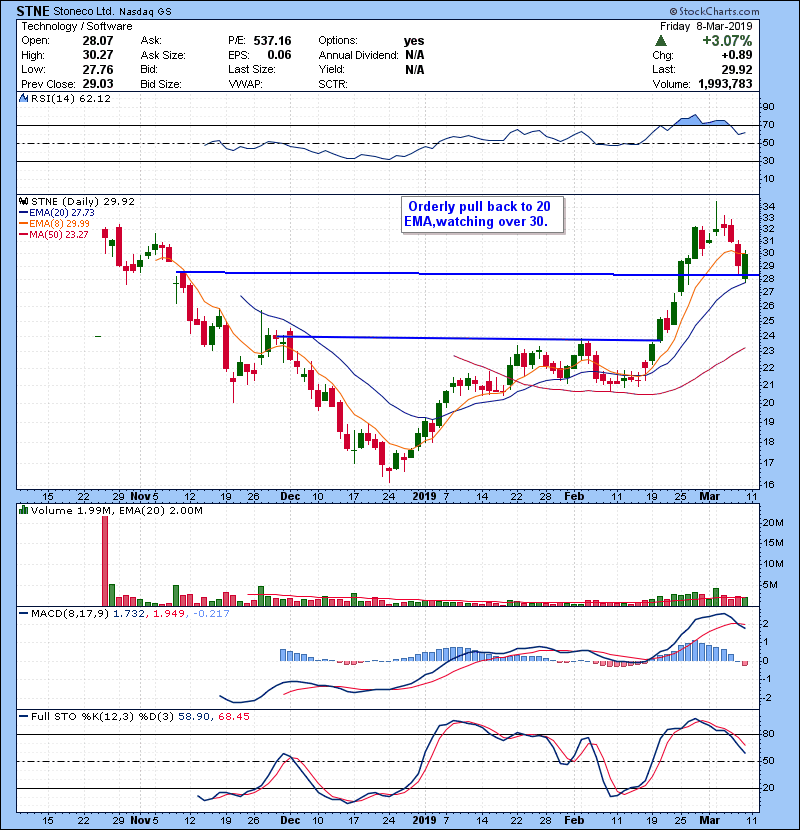Screen dimensions: 800x830
Task: Click the Prev Close 29.03 value
Action: [x=97, y=84]
